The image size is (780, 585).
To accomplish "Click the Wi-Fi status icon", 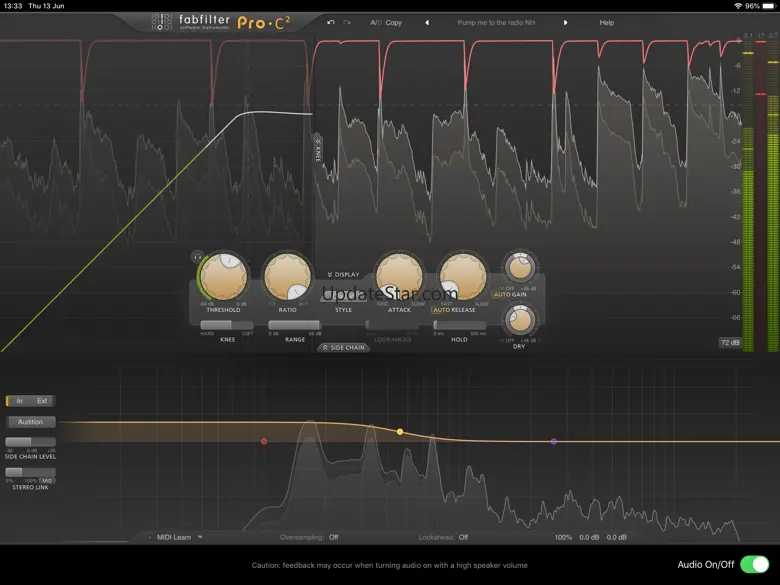I will click(x=738, y=6).
